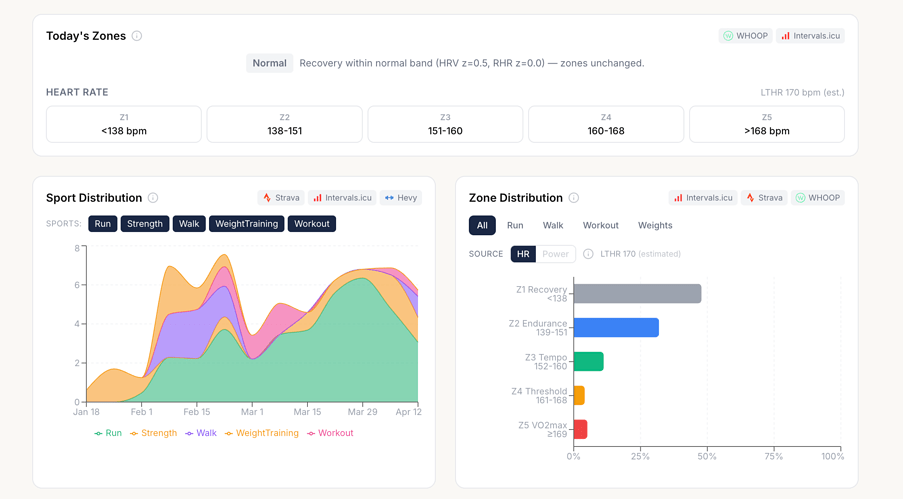Toggle the Run sport filter chip
This screenshot has width=903, height=499.
(103, 224)
